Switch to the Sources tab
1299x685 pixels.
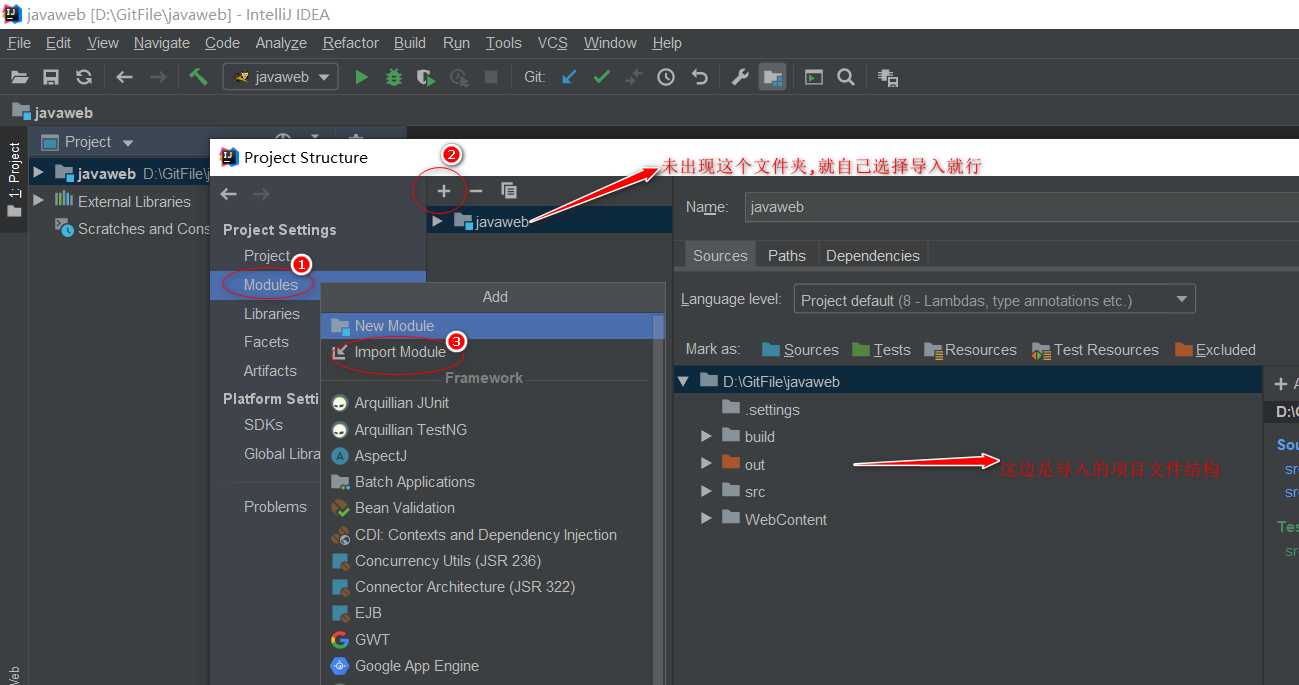point(720,255)
